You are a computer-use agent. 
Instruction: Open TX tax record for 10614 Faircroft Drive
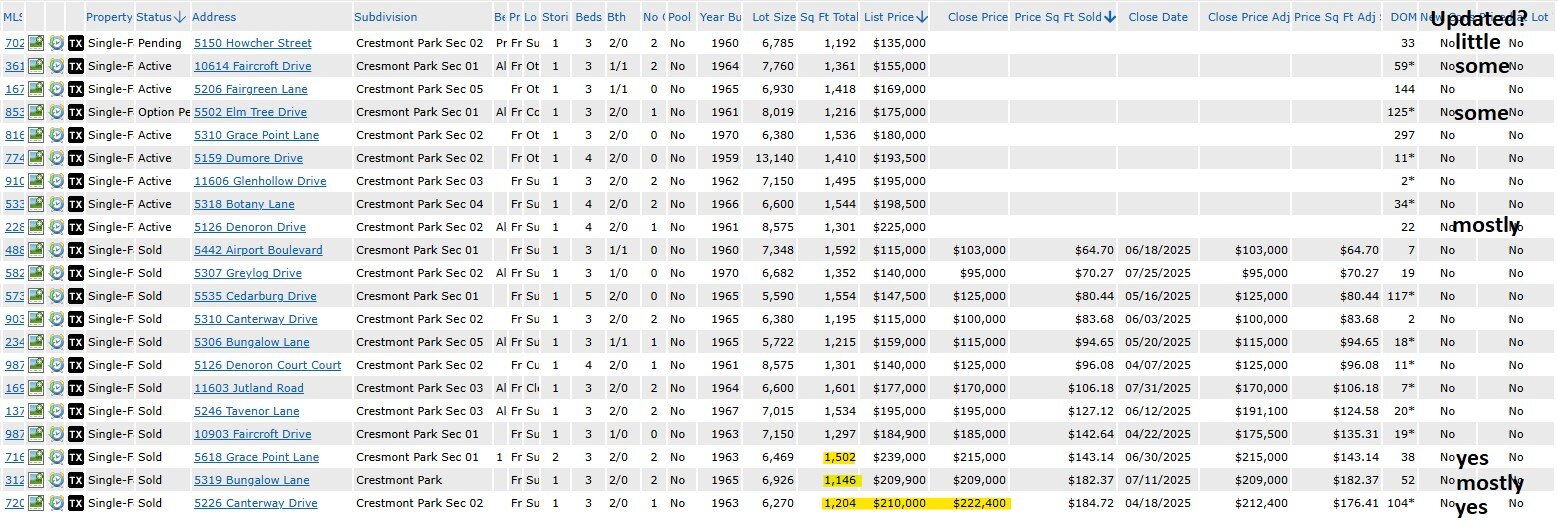click(76, 66)
